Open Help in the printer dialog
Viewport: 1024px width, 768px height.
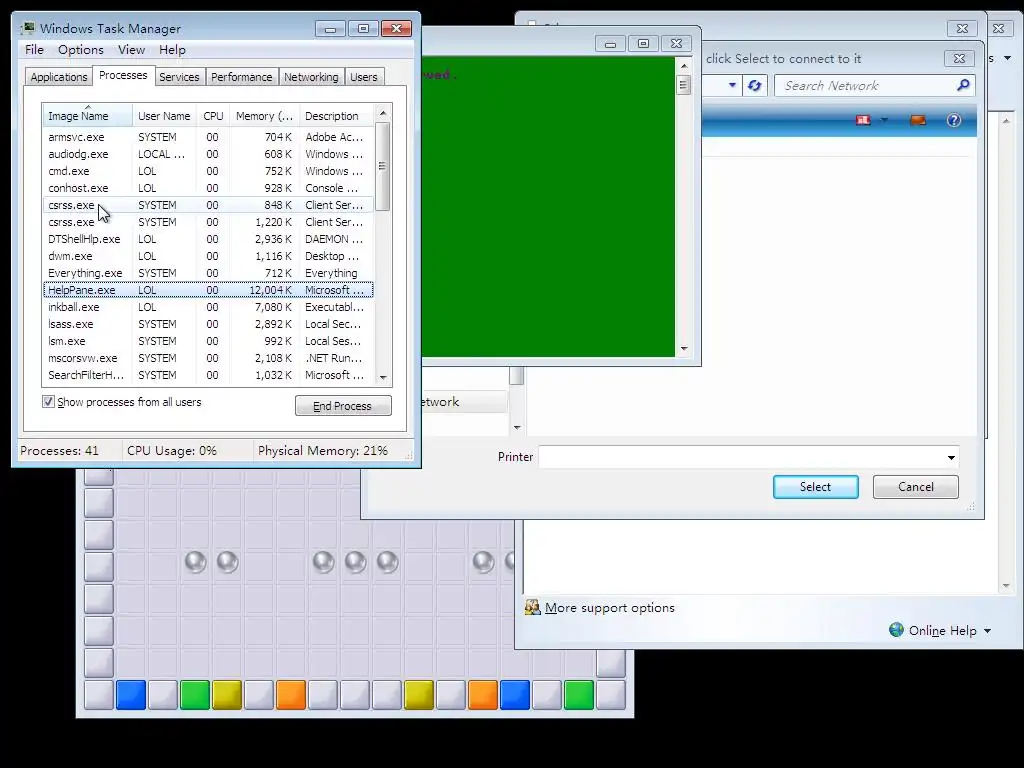[953, 120]
